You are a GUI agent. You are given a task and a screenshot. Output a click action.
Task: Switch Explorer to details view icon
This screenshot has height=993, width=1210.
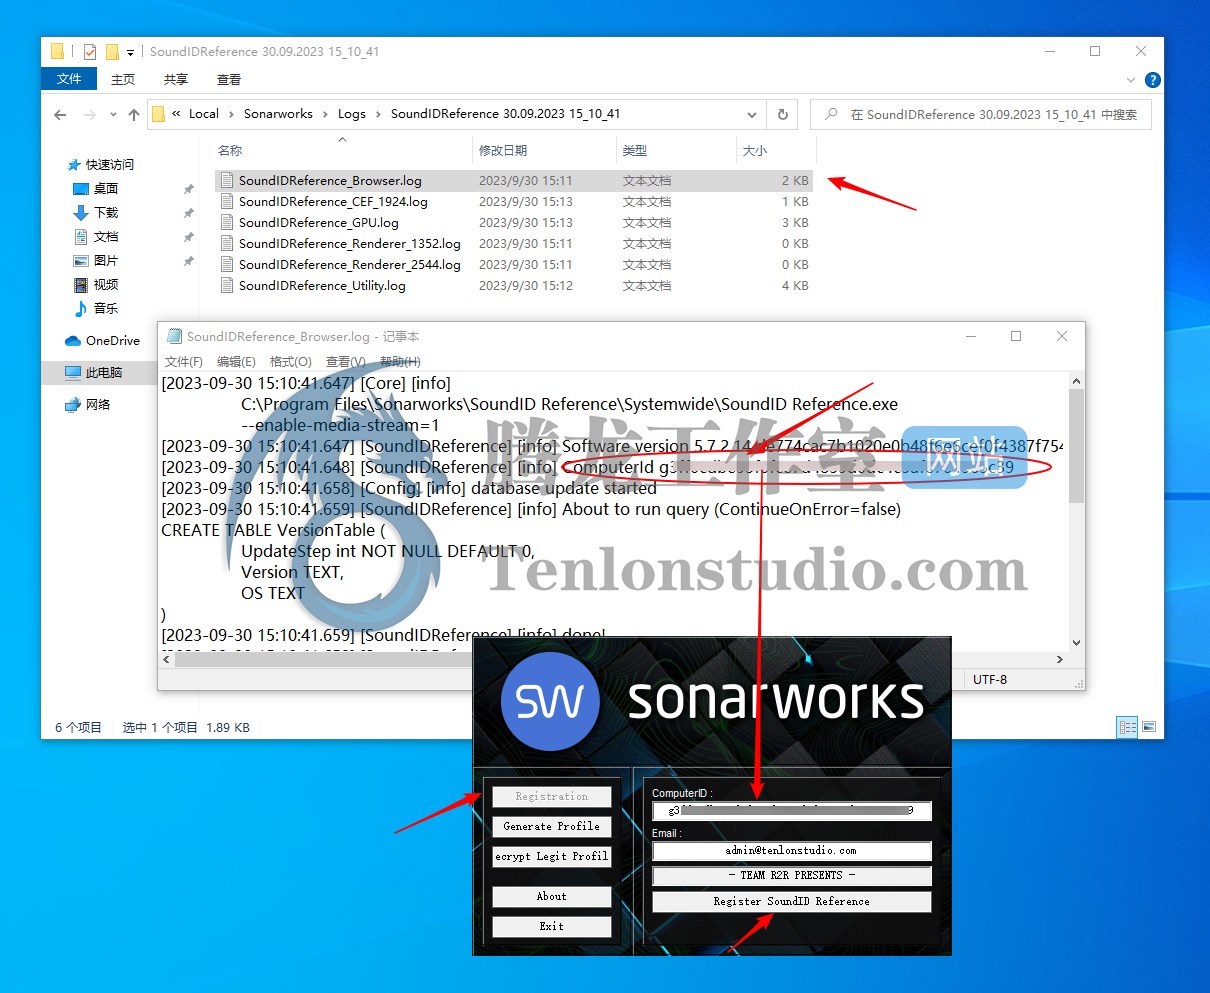point(1128,727)
